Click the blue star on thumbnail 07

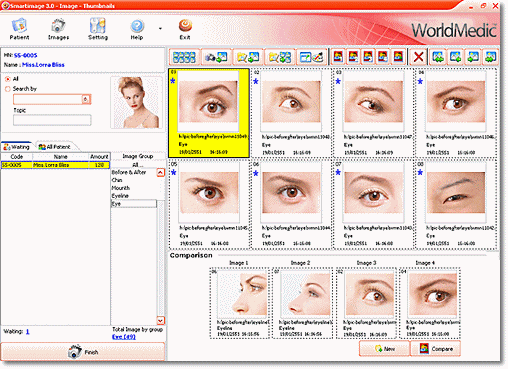coord(338,172)
